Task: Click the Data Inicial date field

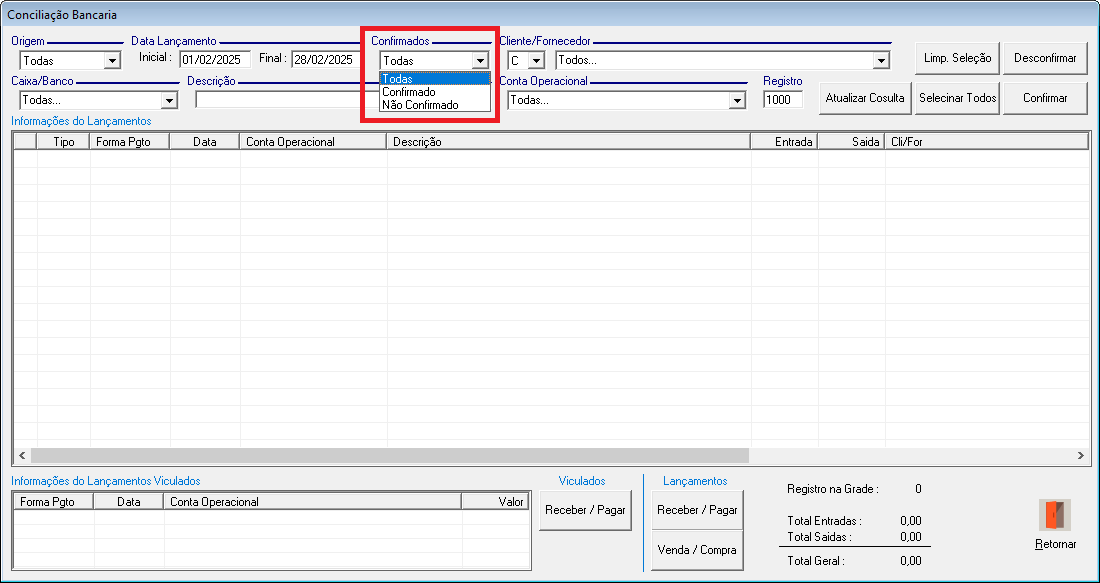Action: (x=216, y=59)
